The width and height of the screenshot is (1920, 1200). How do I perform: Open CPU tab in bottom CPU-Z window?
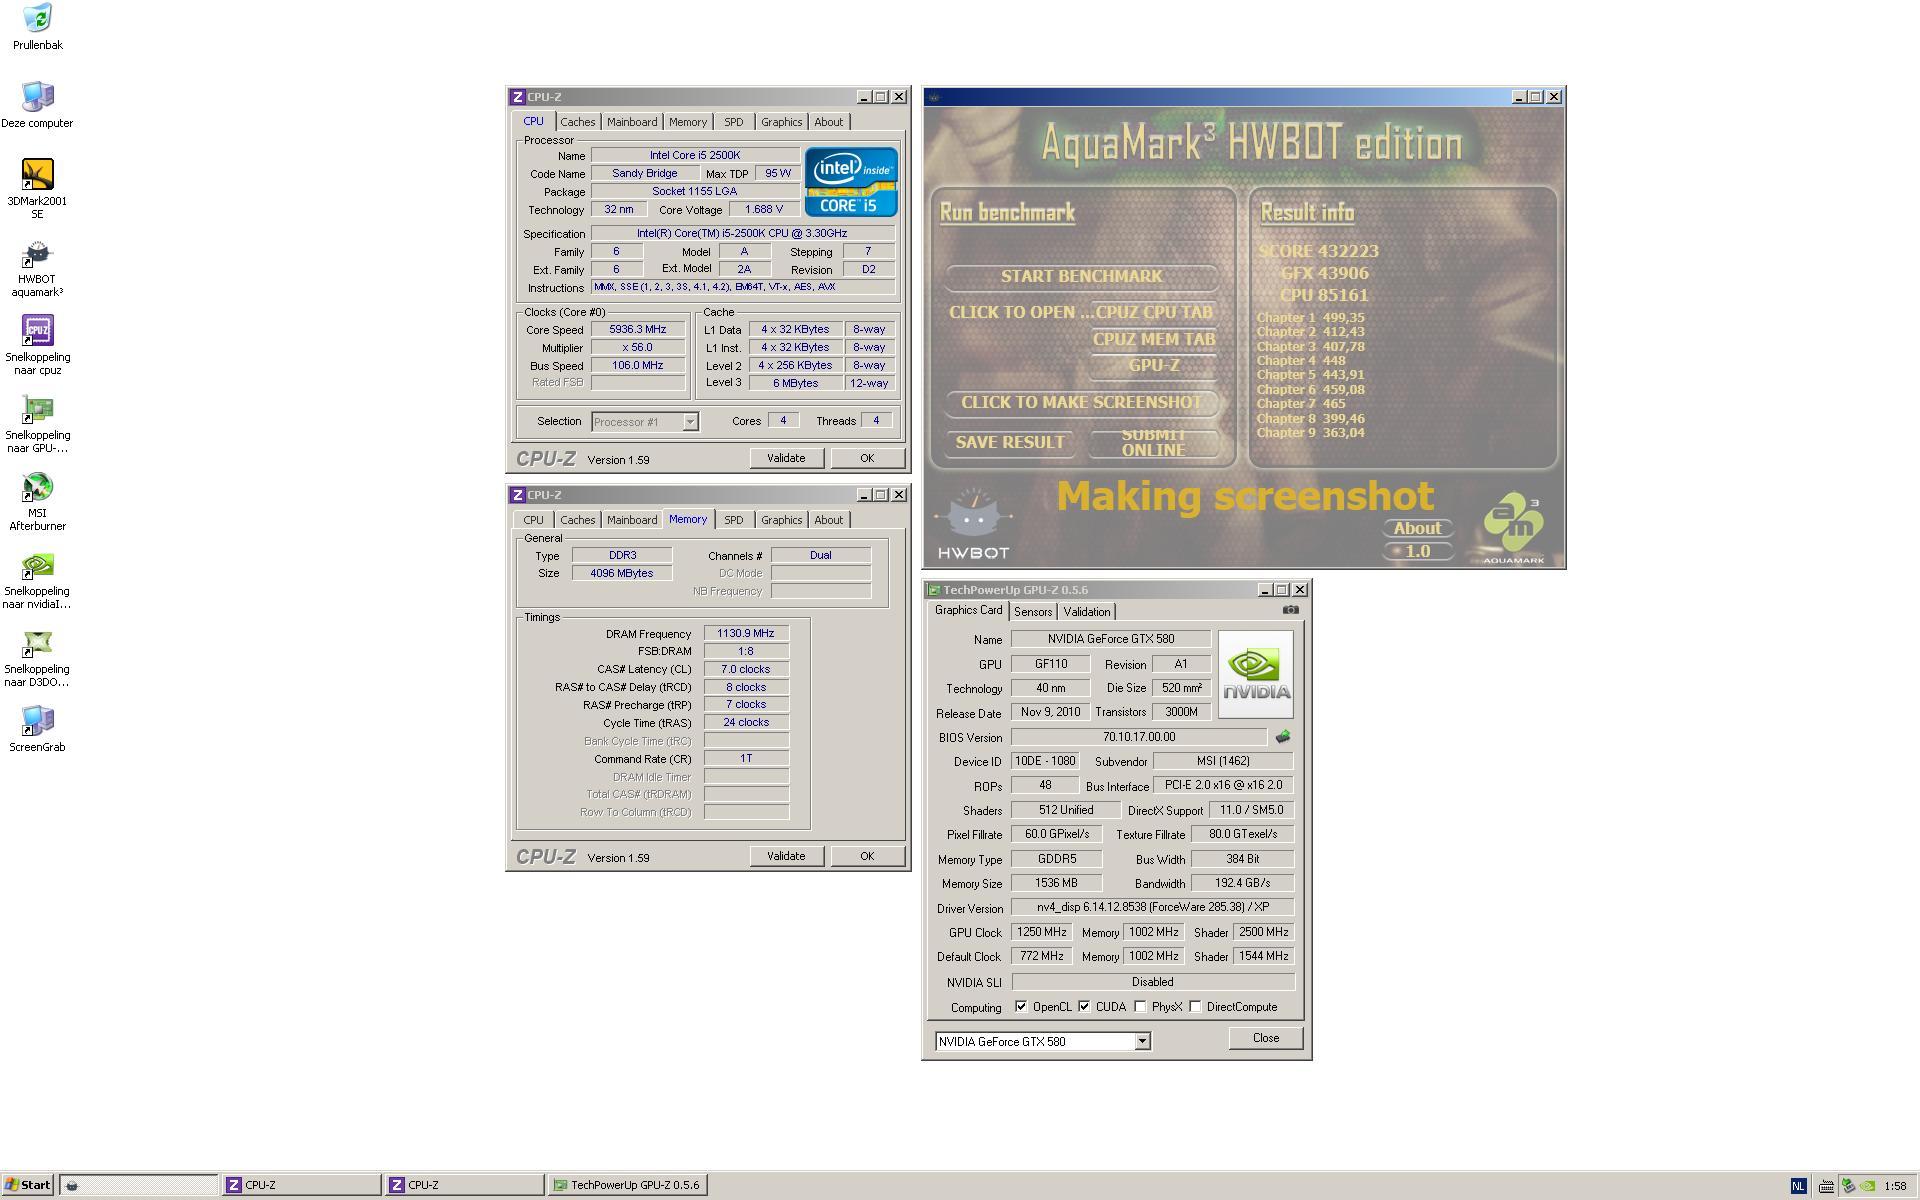click(533, 520)
